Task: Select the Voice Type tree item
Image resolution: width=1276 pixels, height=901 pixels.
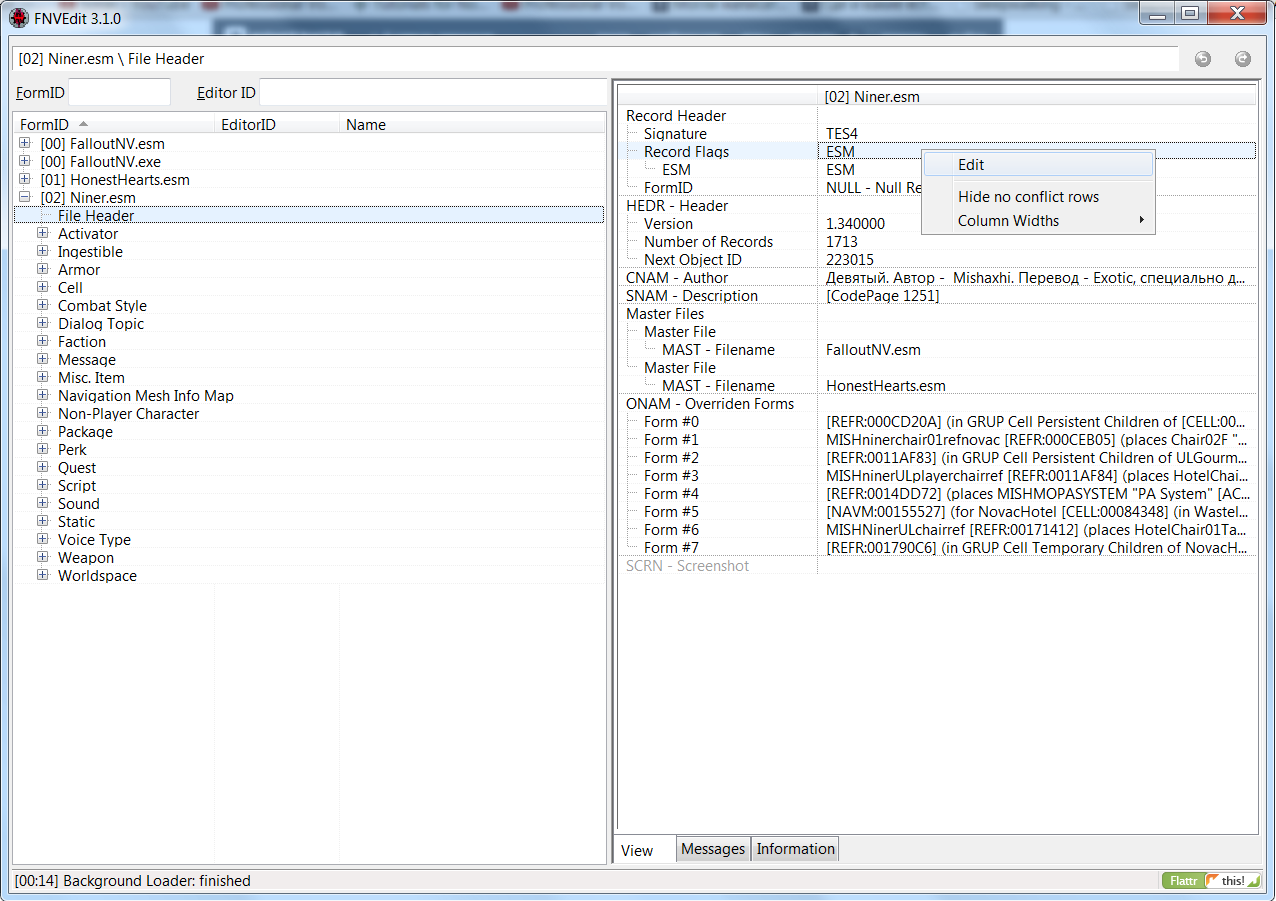Action: click(94, 539)
